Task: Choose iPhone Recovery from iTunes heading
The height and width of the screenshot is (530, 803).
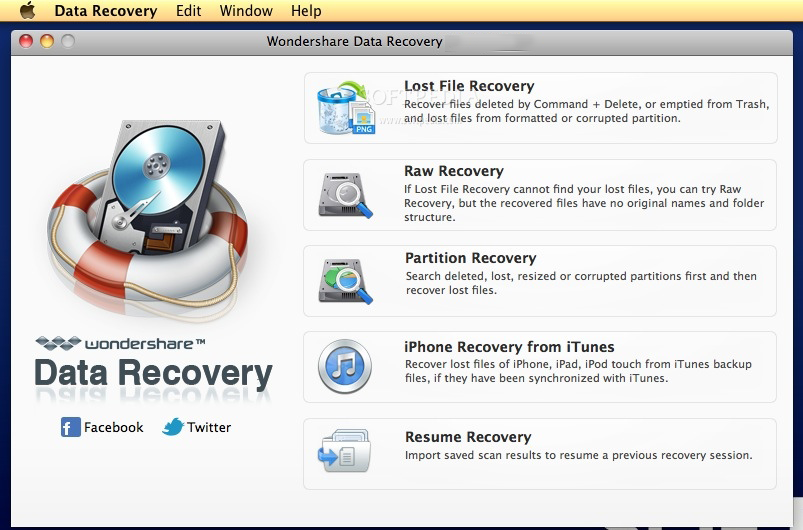Action: pos(509,347)
